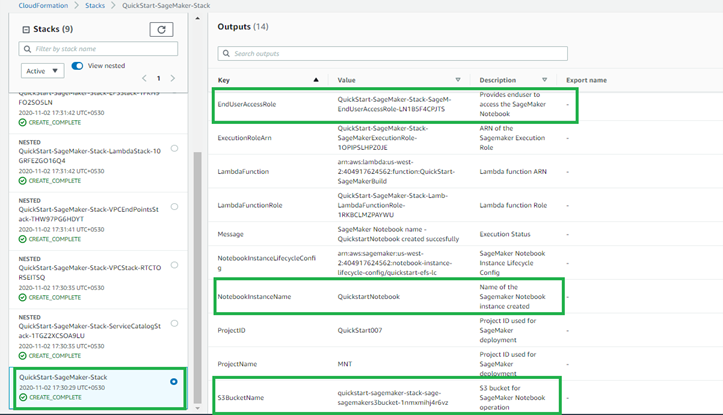Select EndUserAccessRole key cell
Screen dimensions: 723x415
[x=247, y=104]
